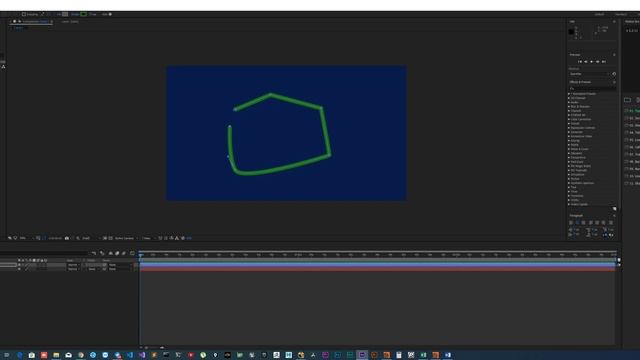Align paragraph text left

(571, 222)
